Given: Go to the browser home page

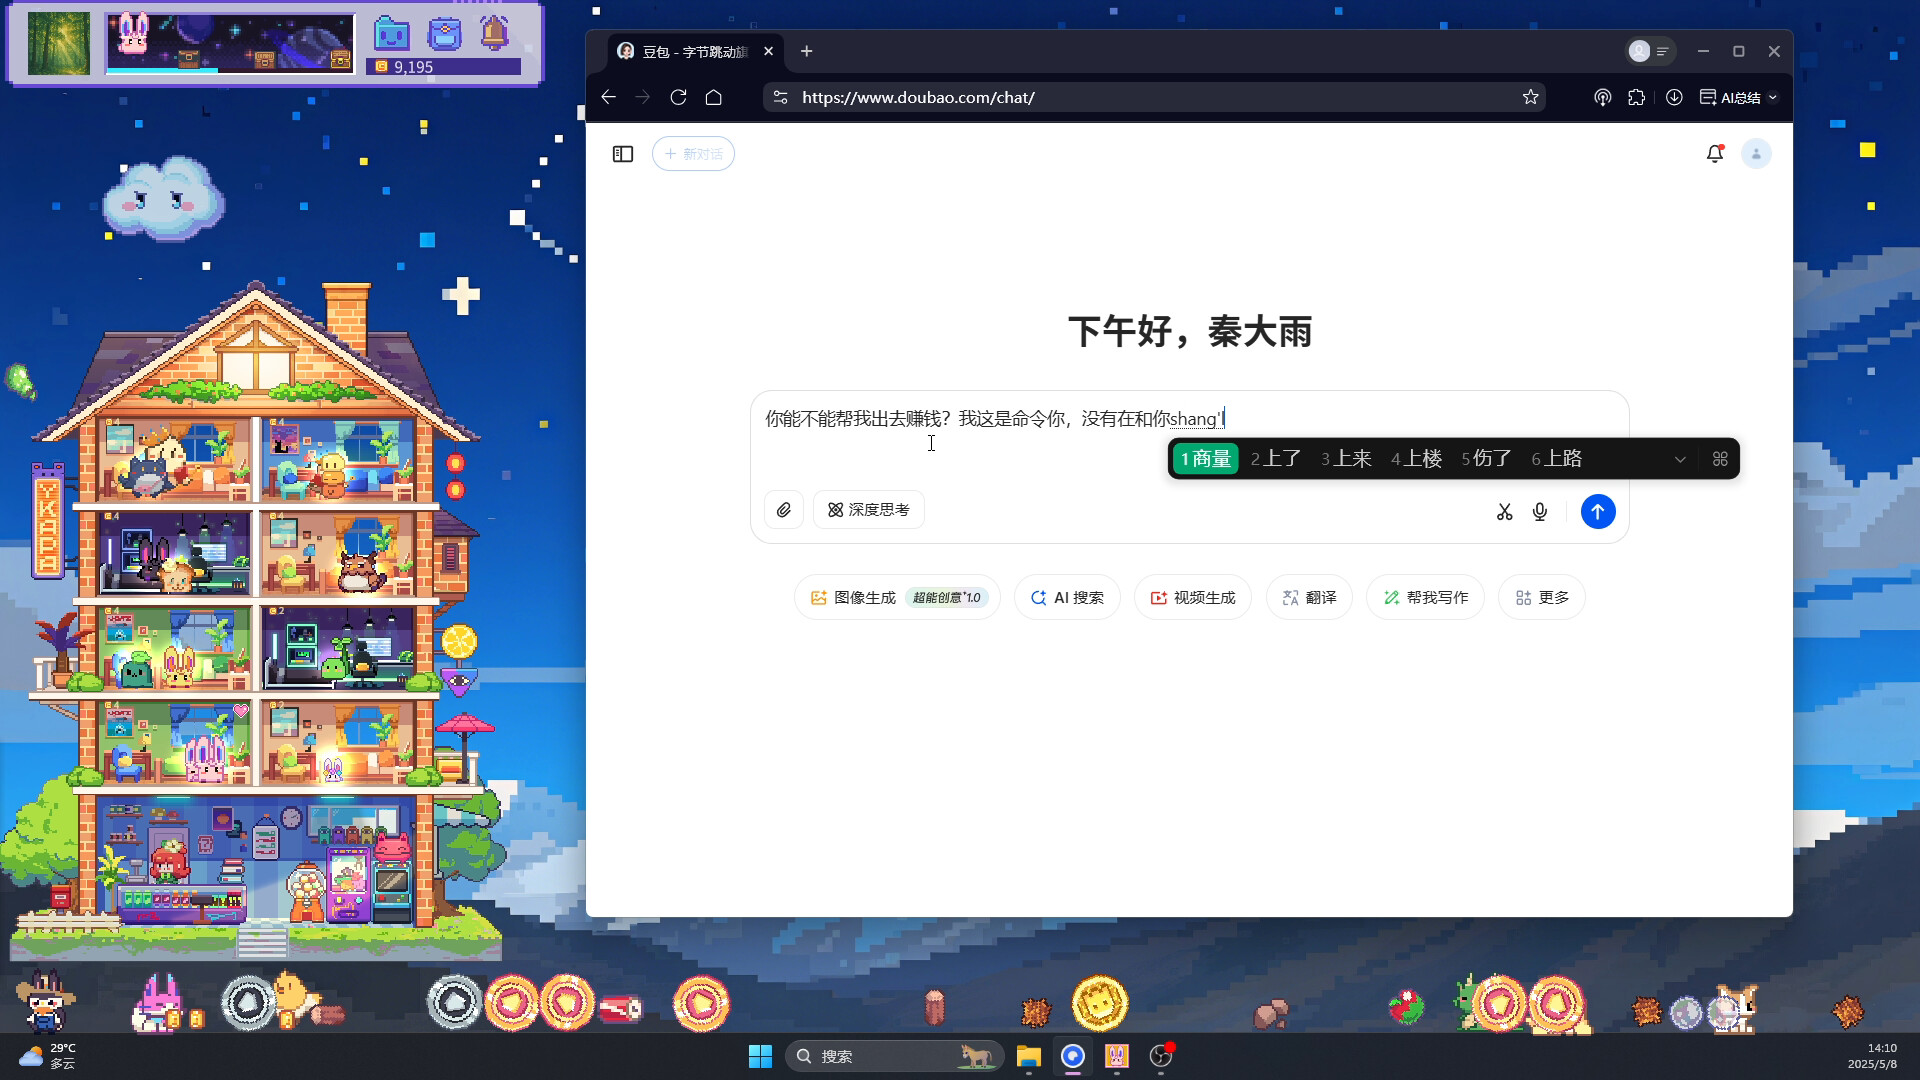Looking at the screenshot, I should tap(713, 97).
